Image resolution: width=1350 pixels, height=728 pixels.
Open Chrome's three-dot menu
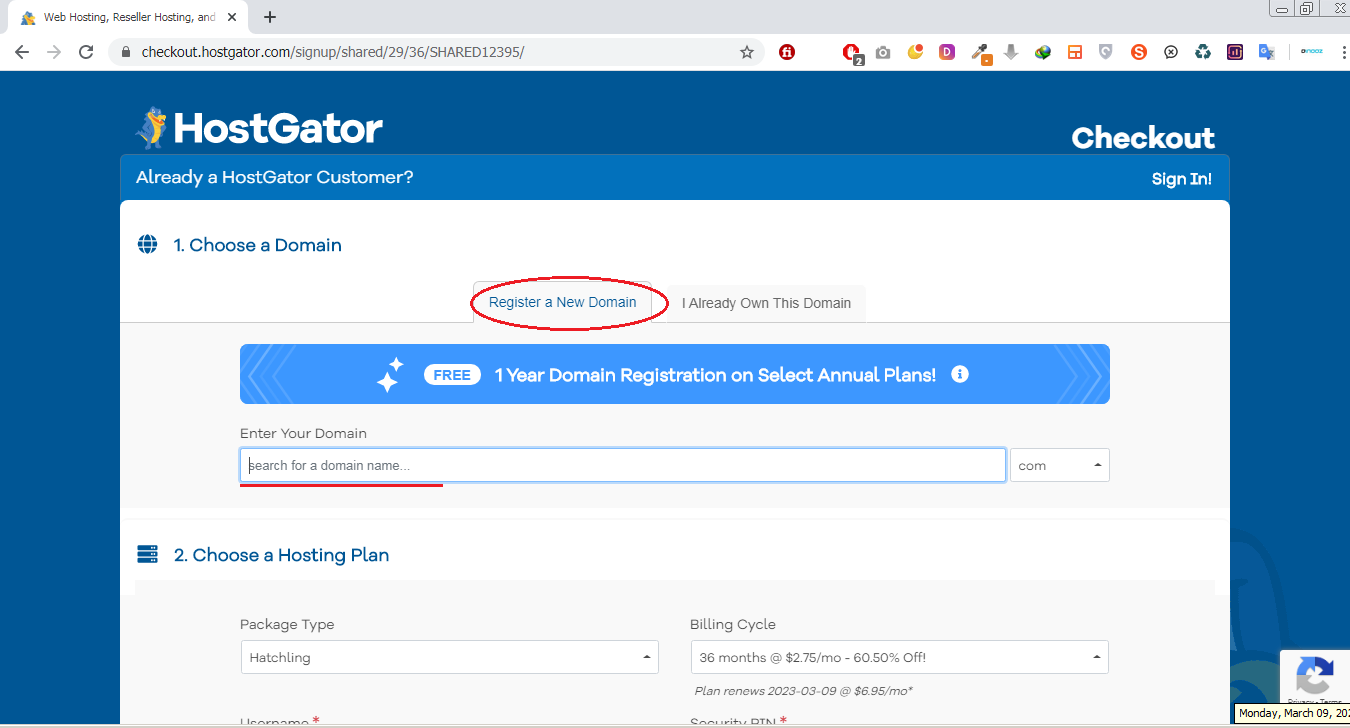1343,52
